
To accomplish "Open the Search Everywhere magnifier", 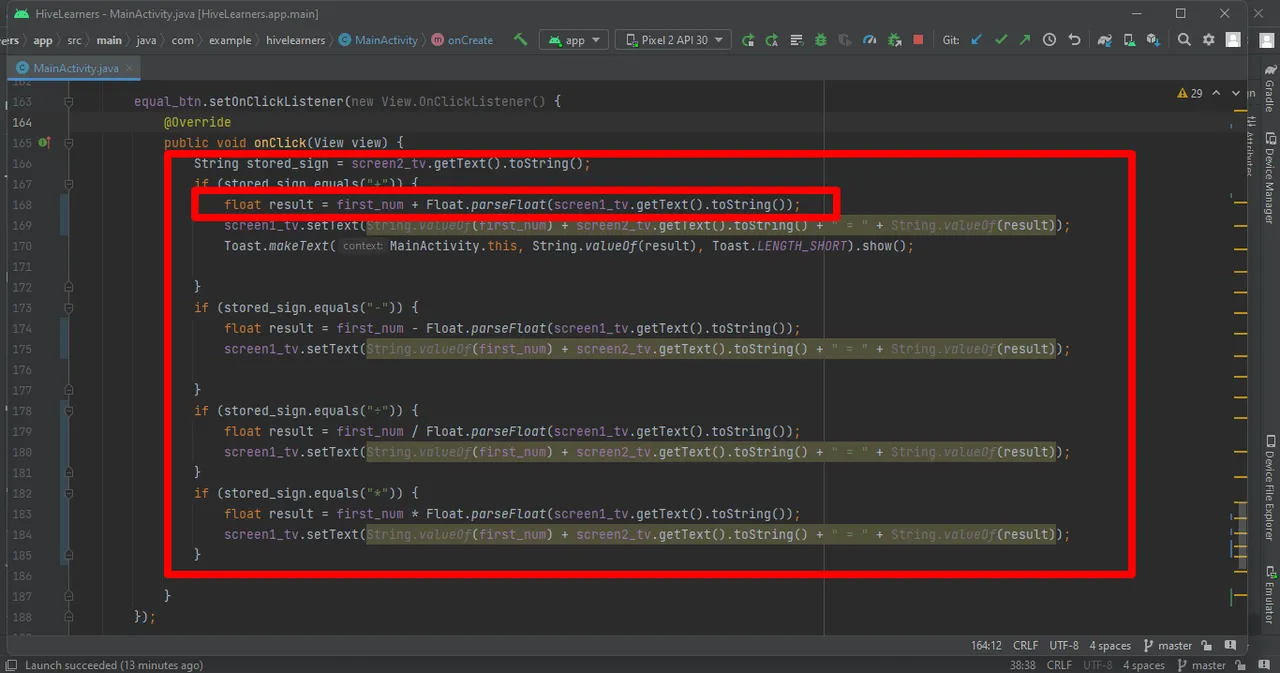I will point(1184,40).
